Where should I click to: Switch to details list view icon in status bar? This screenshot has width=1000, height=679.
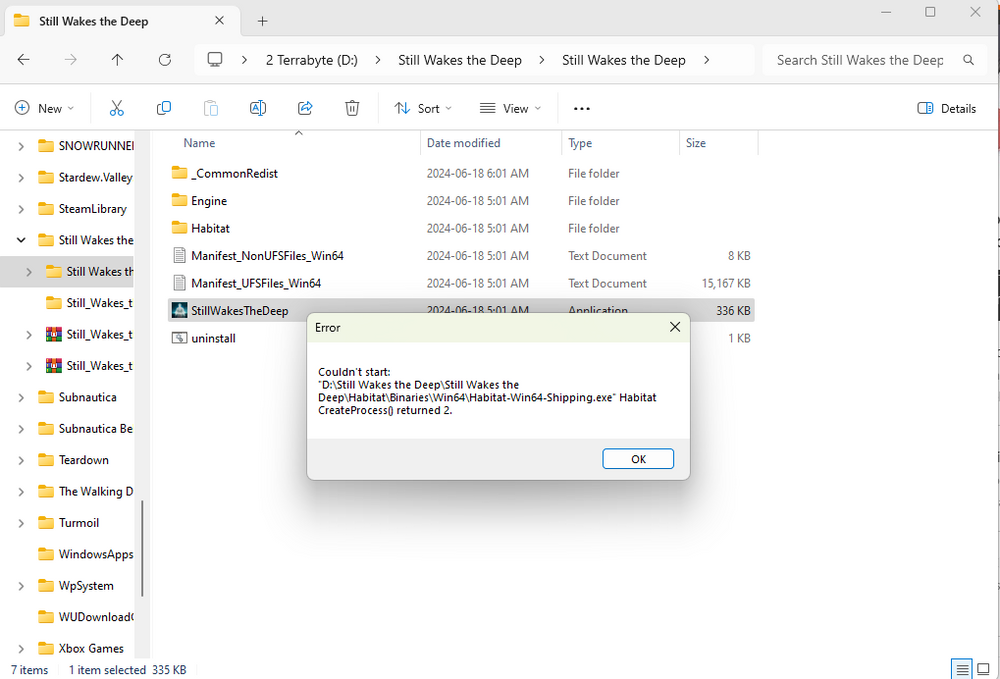[x=962, y=669]
